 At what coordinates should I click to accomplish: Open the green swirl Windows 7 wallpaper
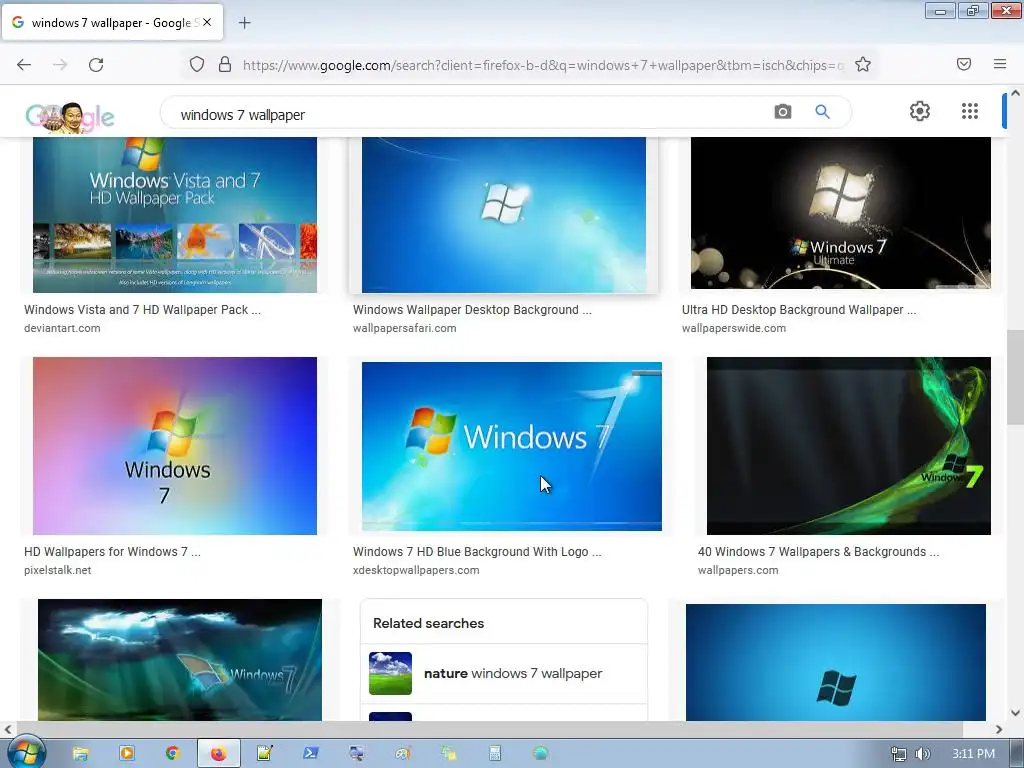click(x=848, y=446)
